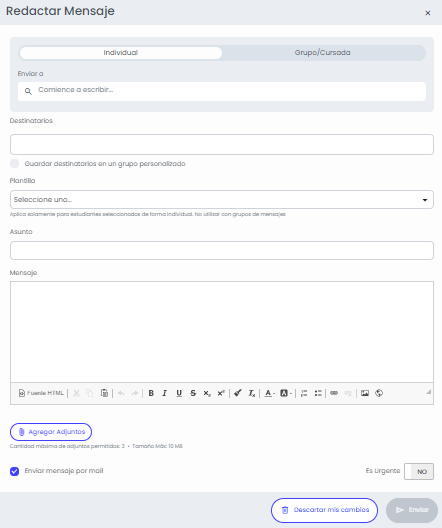Insert an image into the message
Screen dimensions: 442x528
pyautogui.click(x=365, y=393)
